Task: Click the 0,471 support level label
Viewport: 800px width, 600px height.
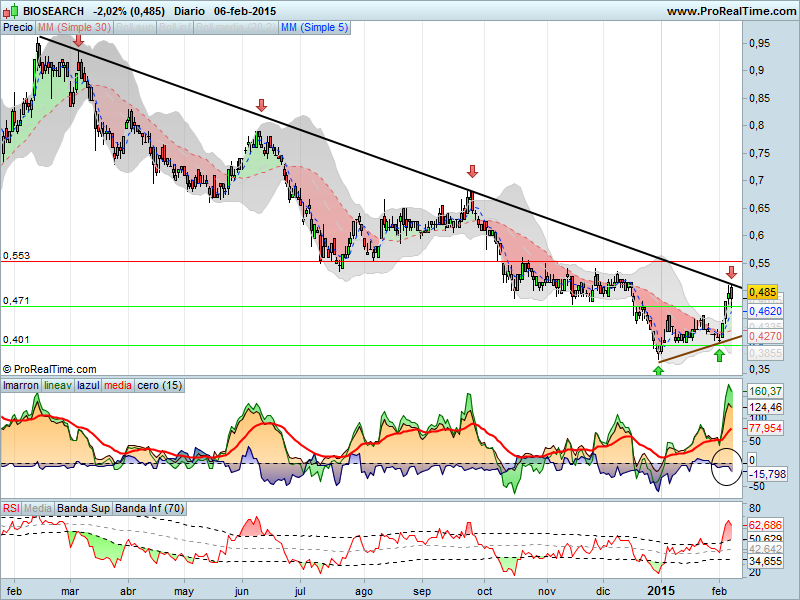Action: 16,301
